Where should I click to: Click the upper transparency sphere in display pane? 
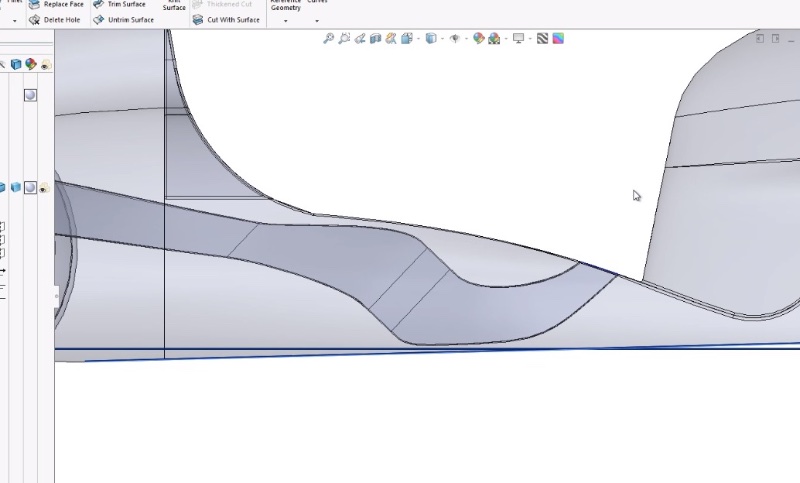(x=30, y=95)
